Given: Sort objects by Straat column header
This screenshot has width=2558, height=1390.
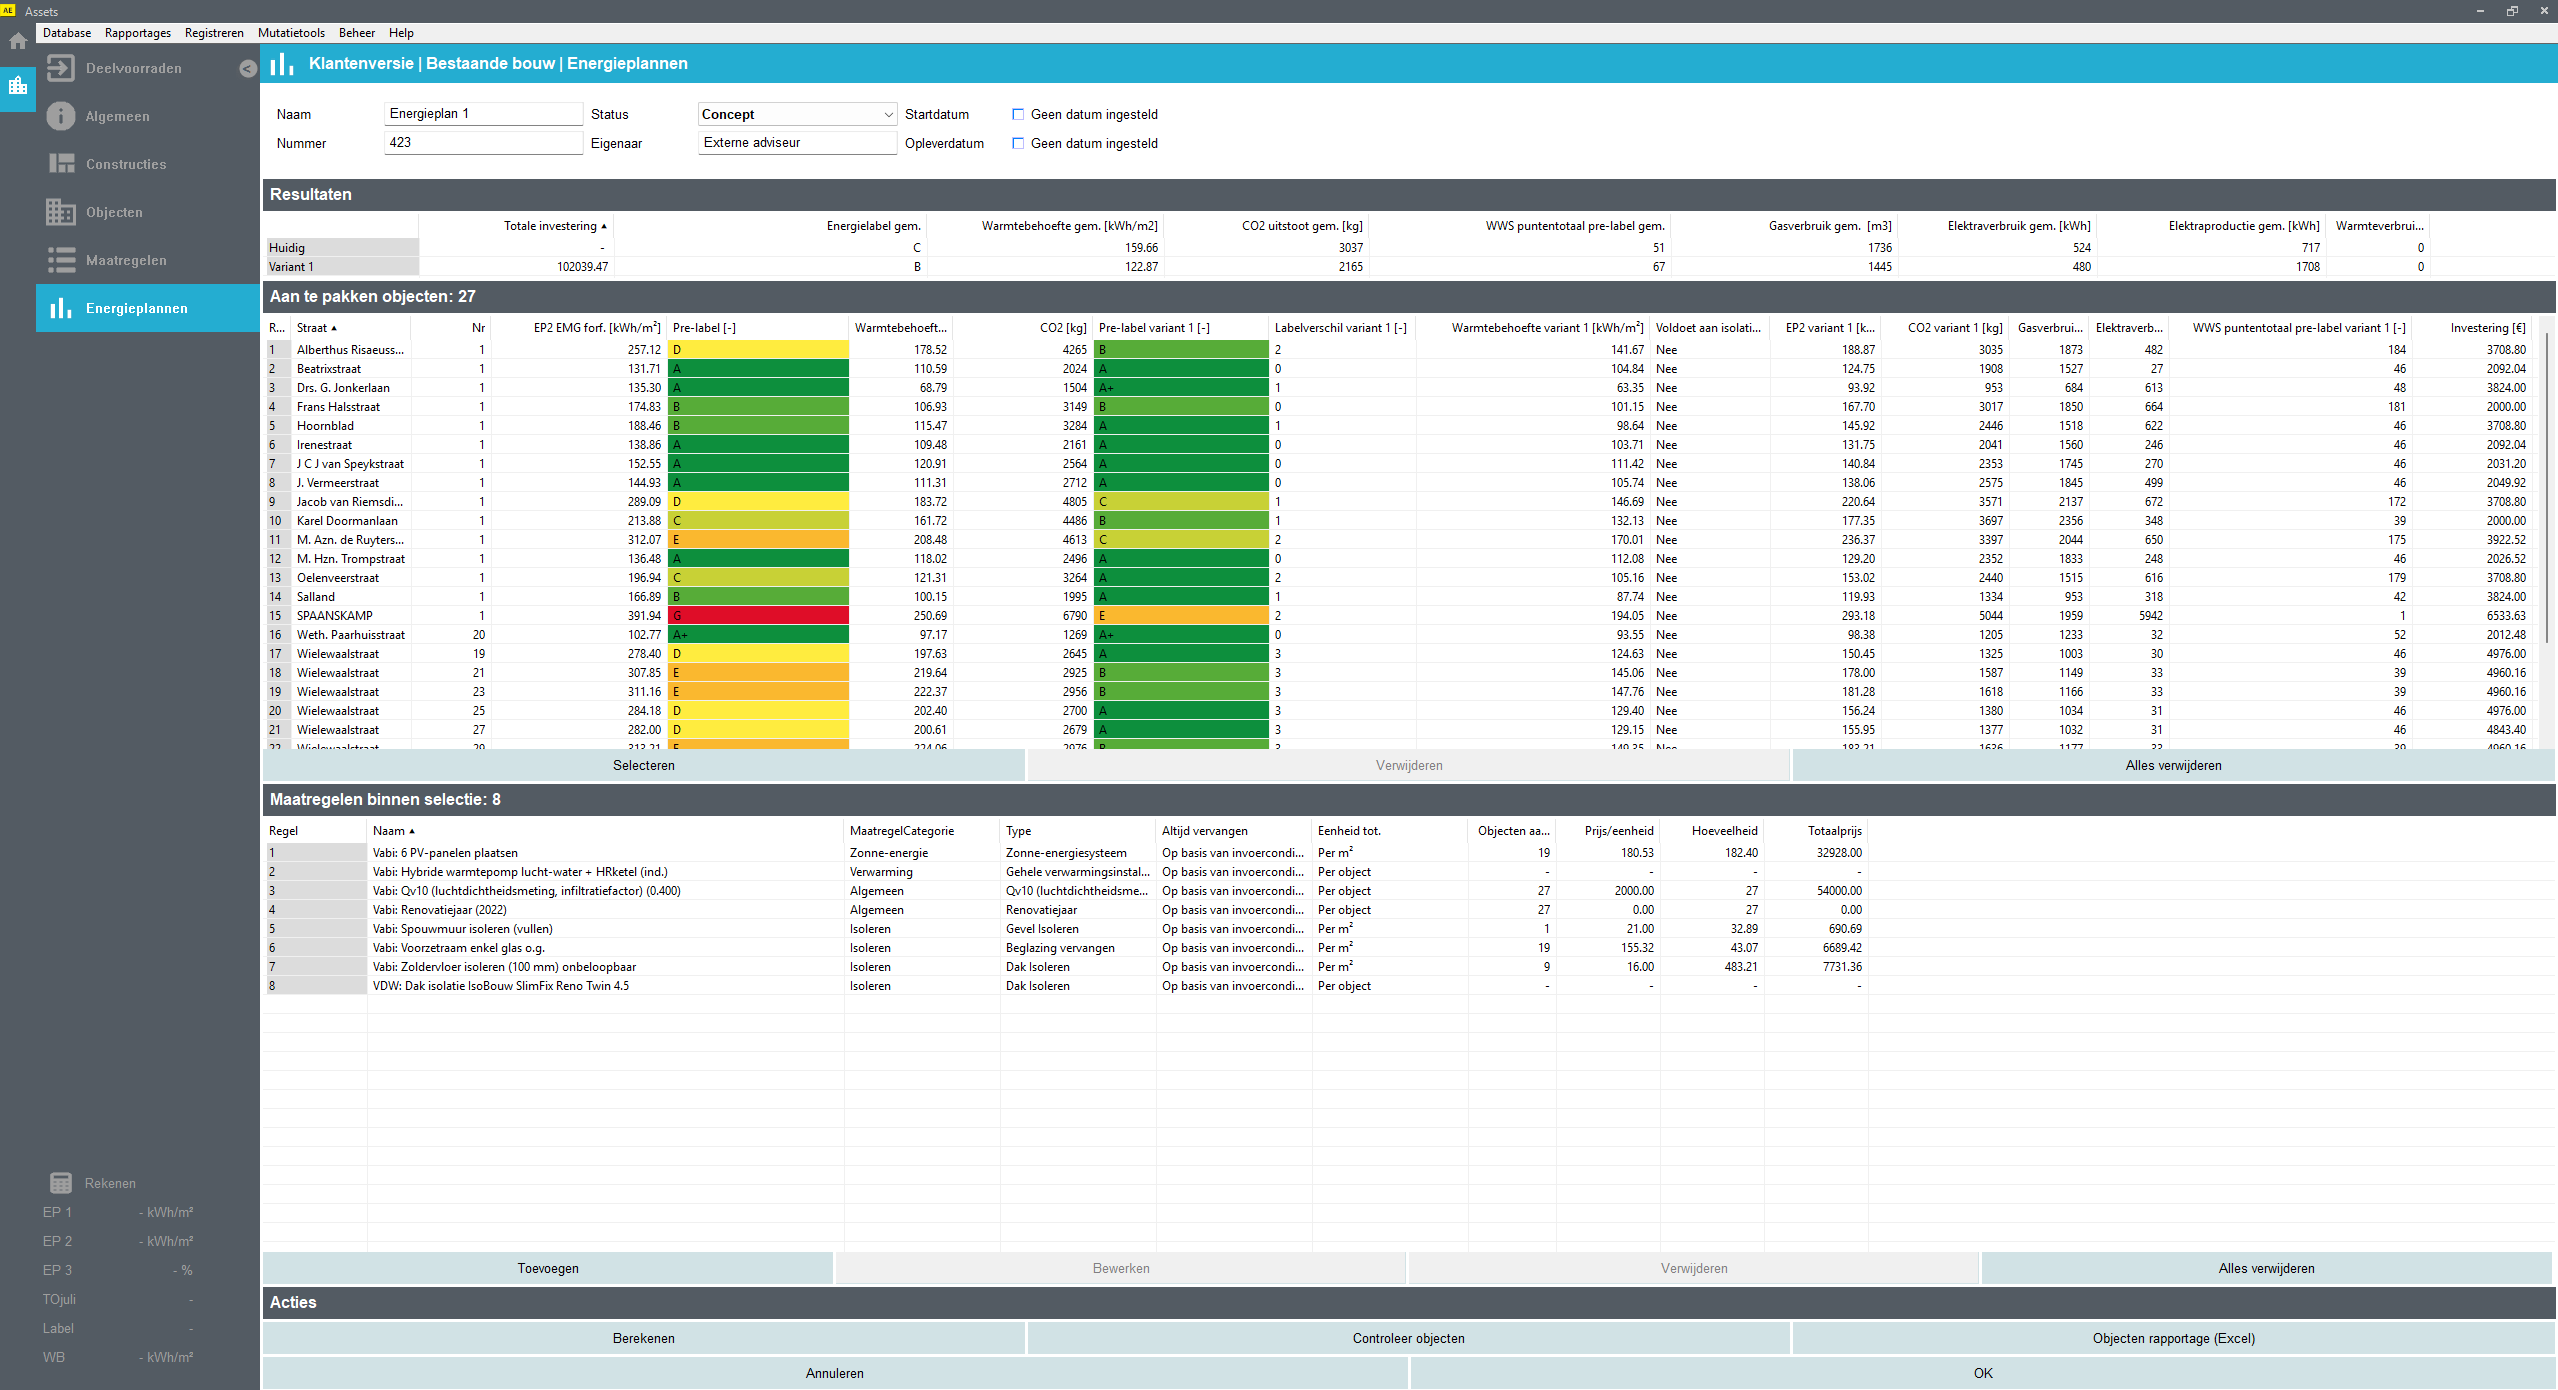Looking at the screenshot, I should click(316, 328).
